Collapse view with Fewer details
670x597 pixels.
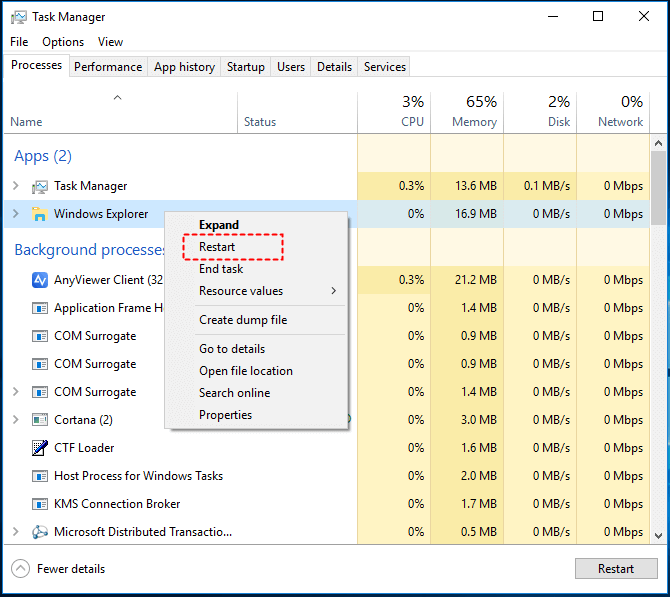[x=58, y=569]
